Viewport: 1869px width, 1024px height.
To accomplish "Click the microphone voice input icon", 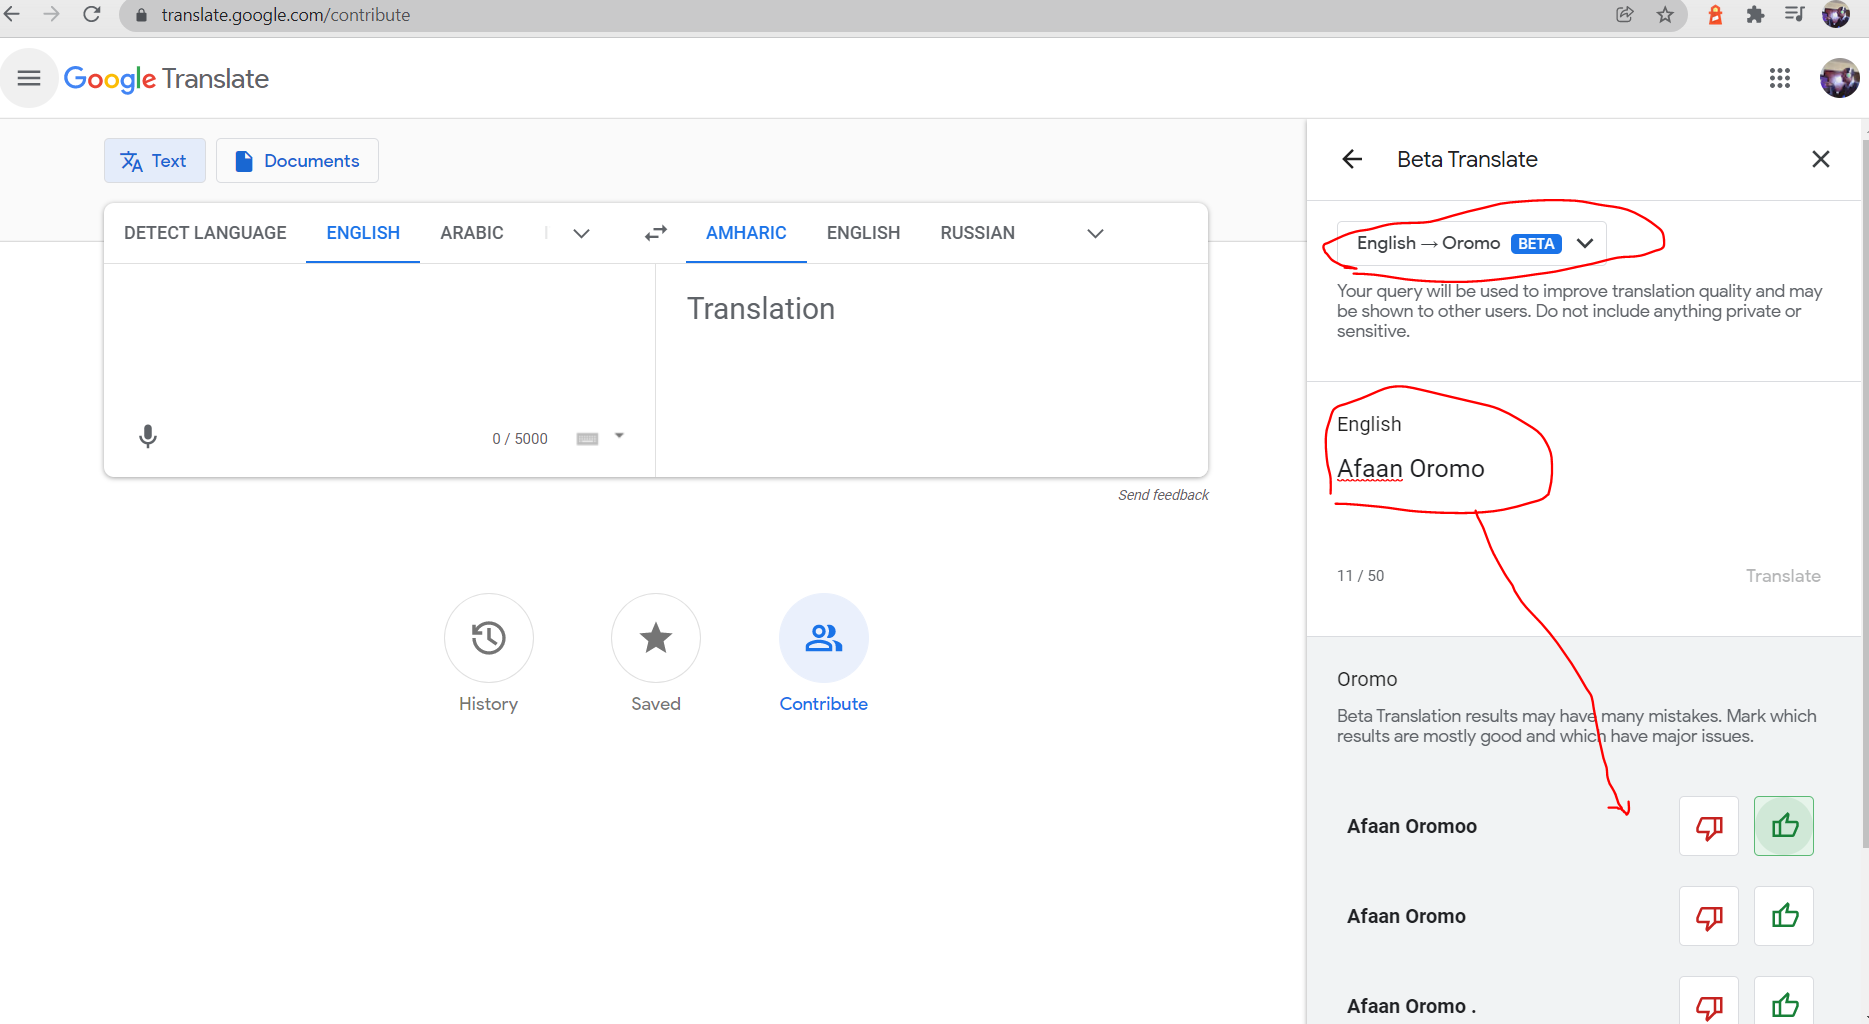I will tap(148, 437).
